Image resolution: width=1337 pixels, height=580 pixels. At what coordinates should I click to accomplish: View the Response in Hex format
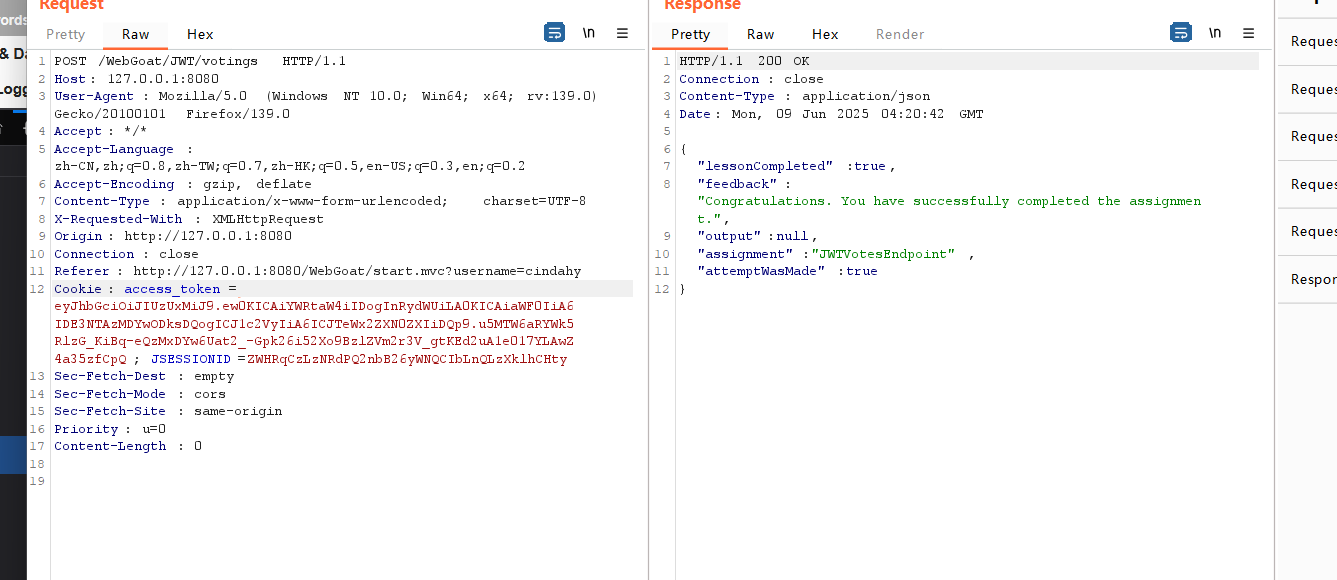click(825, 34)
